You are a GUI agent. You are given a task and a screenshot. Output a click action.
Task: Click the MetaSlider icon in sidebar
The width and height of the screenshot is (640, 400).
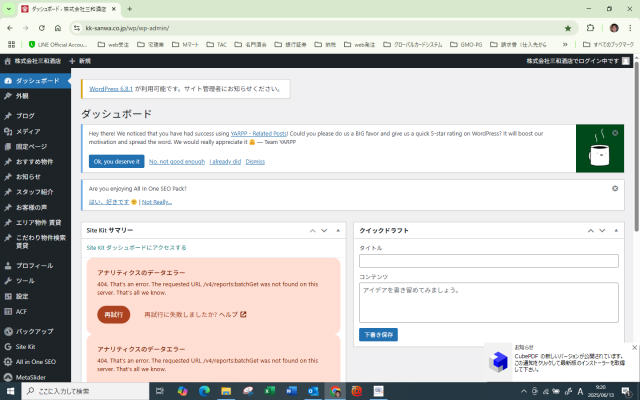click(x=8, y=377)
